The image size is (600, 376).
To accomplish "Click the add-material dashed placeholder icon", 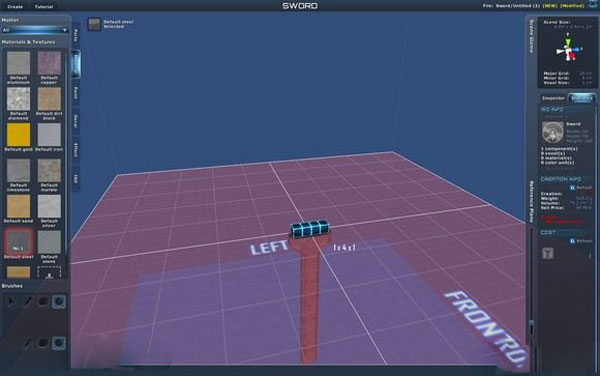I will (49, 272).
